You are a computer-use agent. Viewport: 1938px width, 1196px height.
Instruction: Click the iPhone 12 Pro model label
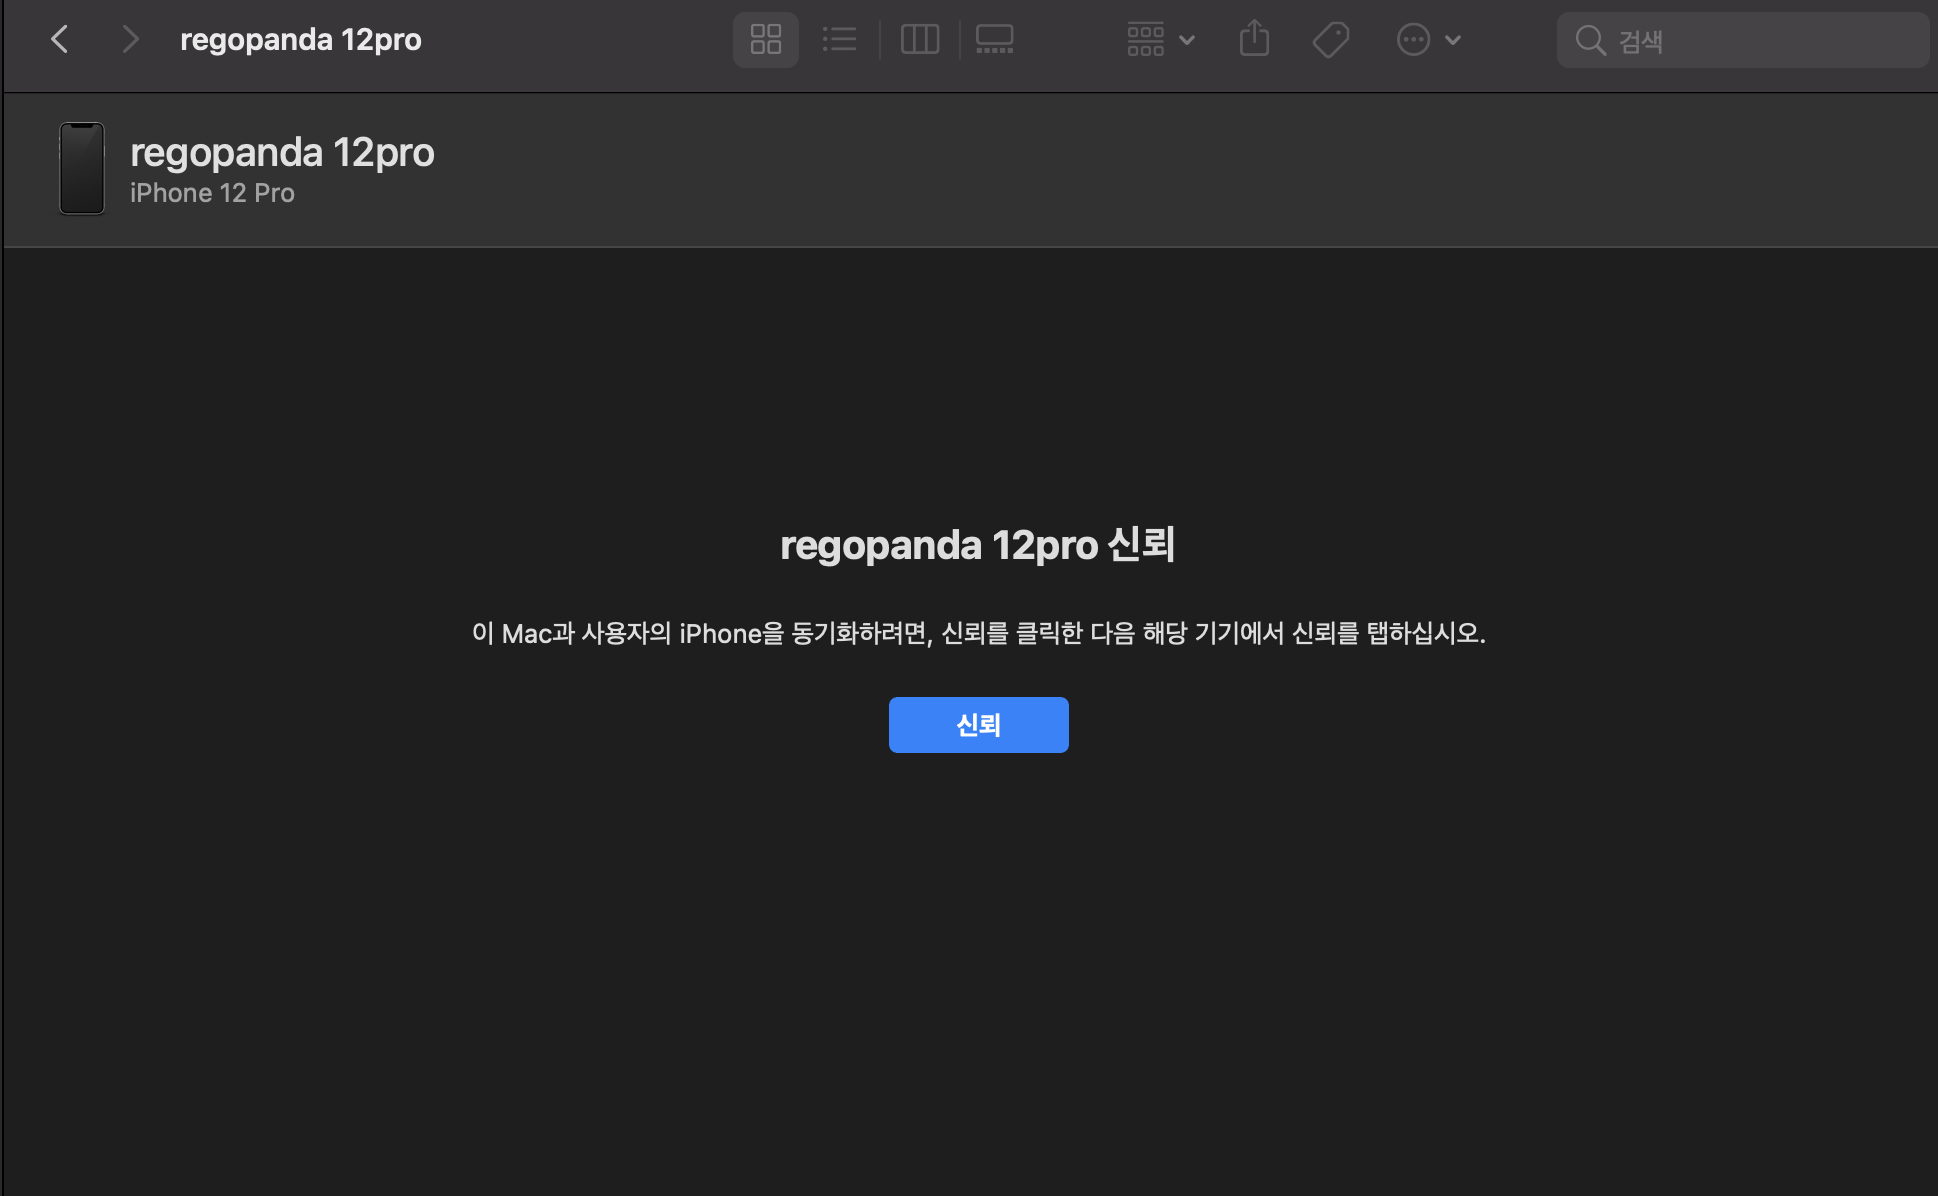[x=212, y=193]
